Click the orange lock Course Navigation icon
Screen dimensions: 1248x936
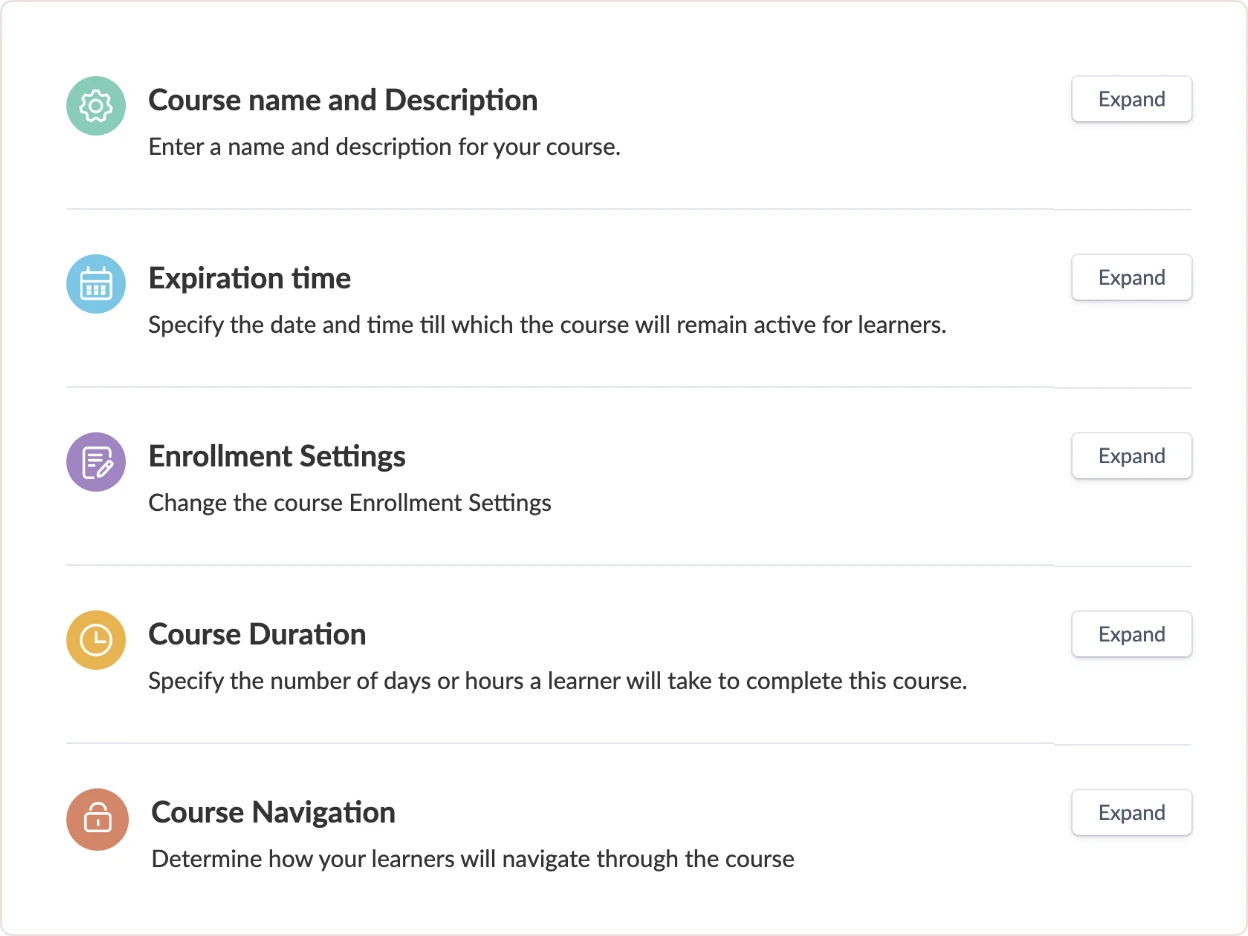pos(97,819)
